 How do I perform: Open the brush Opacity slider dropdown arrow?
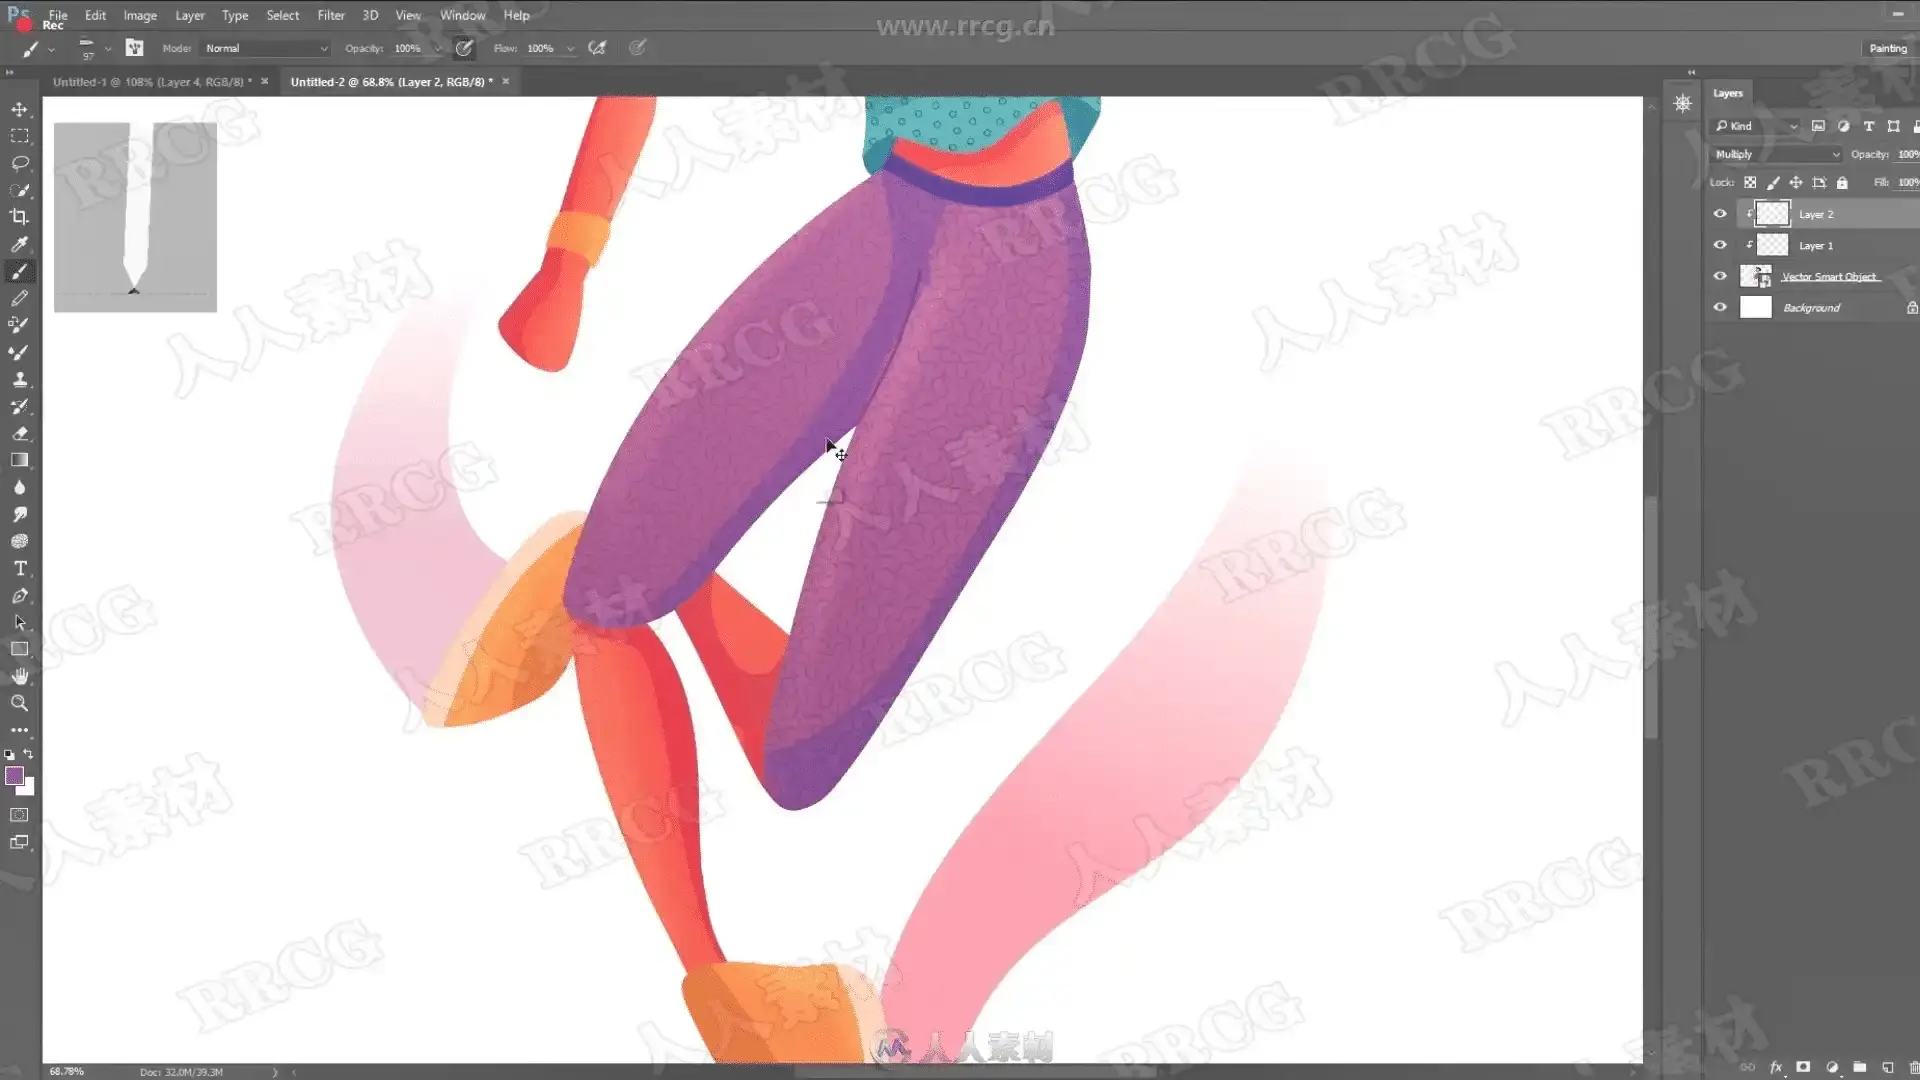[437, 48]
